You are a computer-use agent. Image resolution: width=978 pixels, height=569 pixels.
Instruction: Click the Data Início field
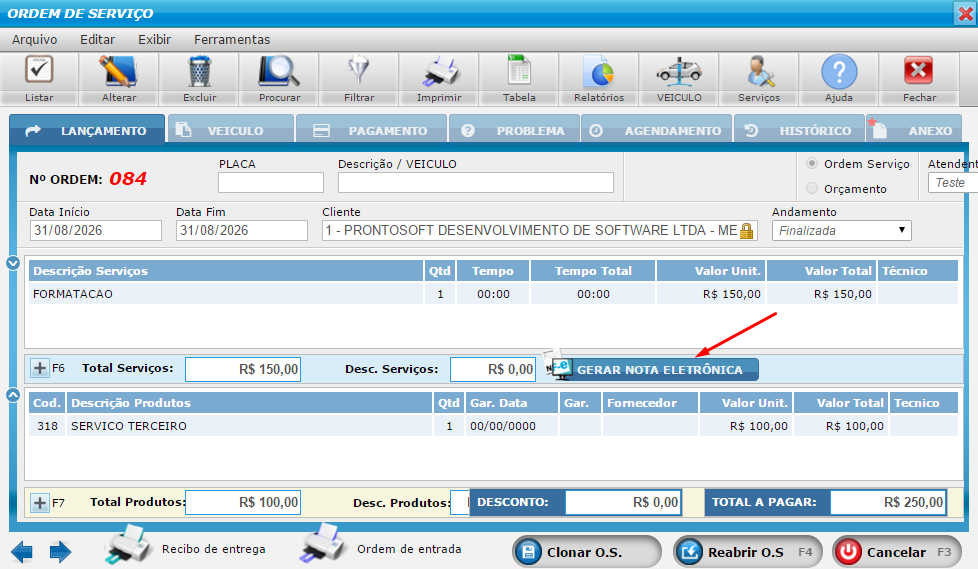(95, 230)
